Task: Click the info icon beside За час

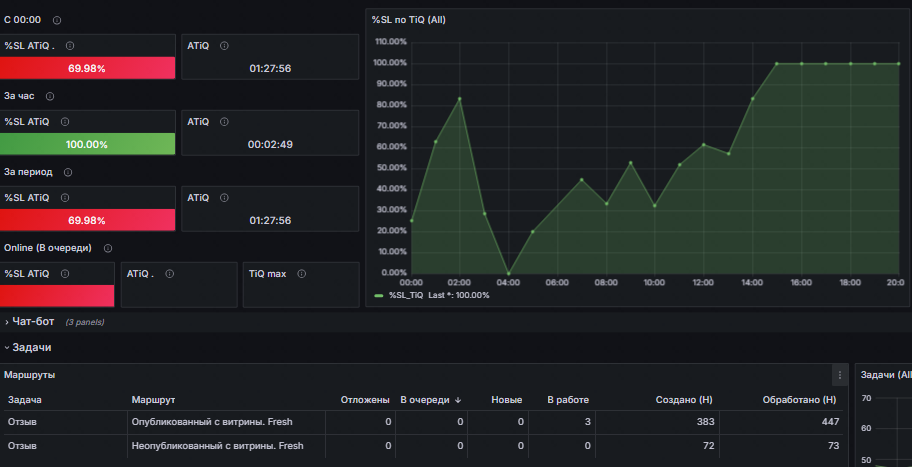Action: (x=50, y=97)
